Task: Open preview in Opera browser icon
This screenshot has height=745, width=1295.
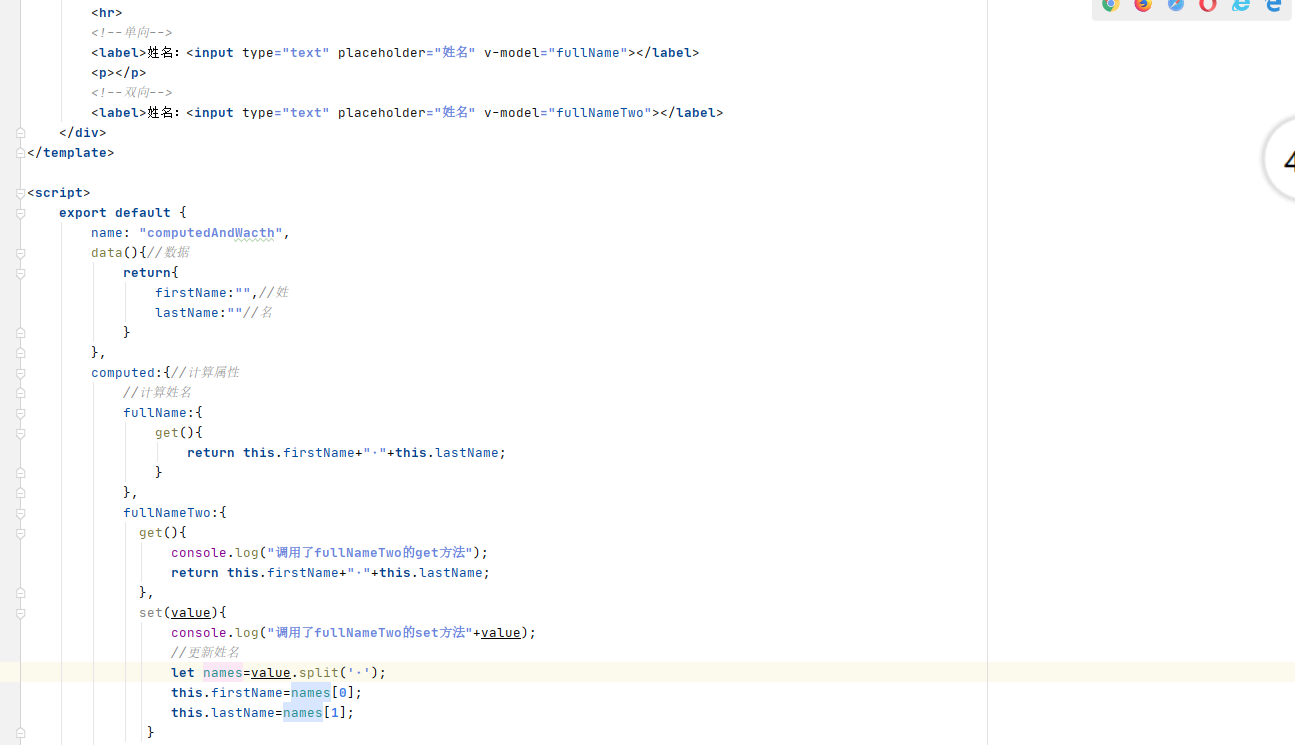Action: tap(1208, 4)
